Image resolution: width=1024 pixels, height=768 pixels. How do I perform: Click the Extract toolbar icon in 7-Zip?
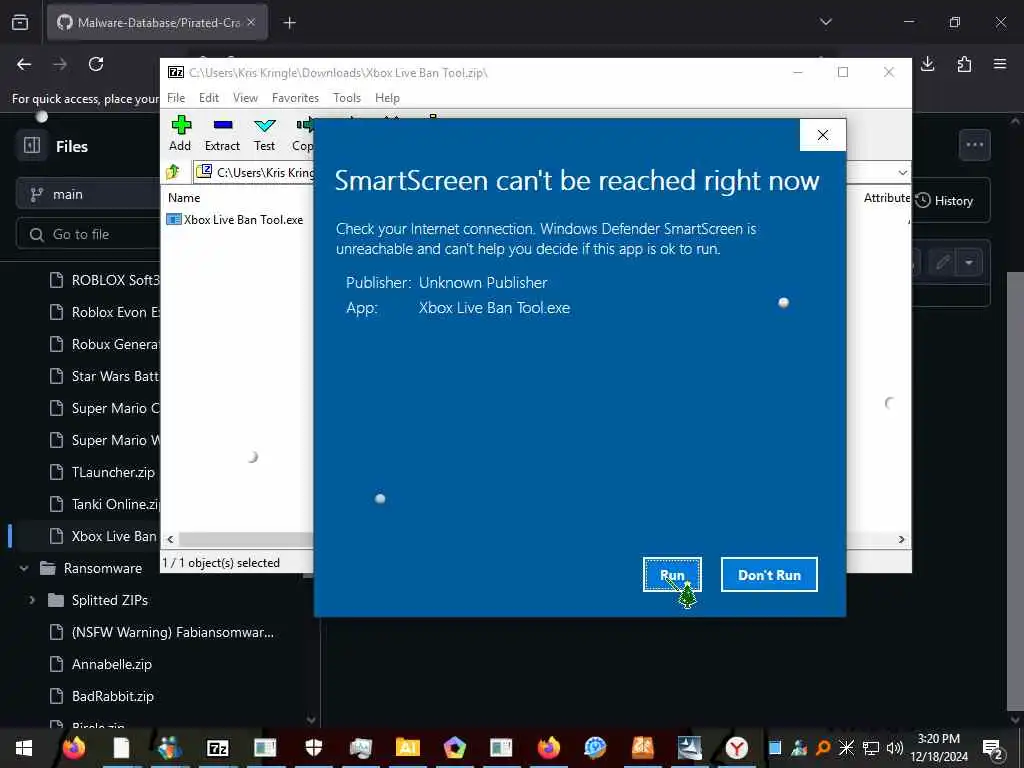coord(222,134)
